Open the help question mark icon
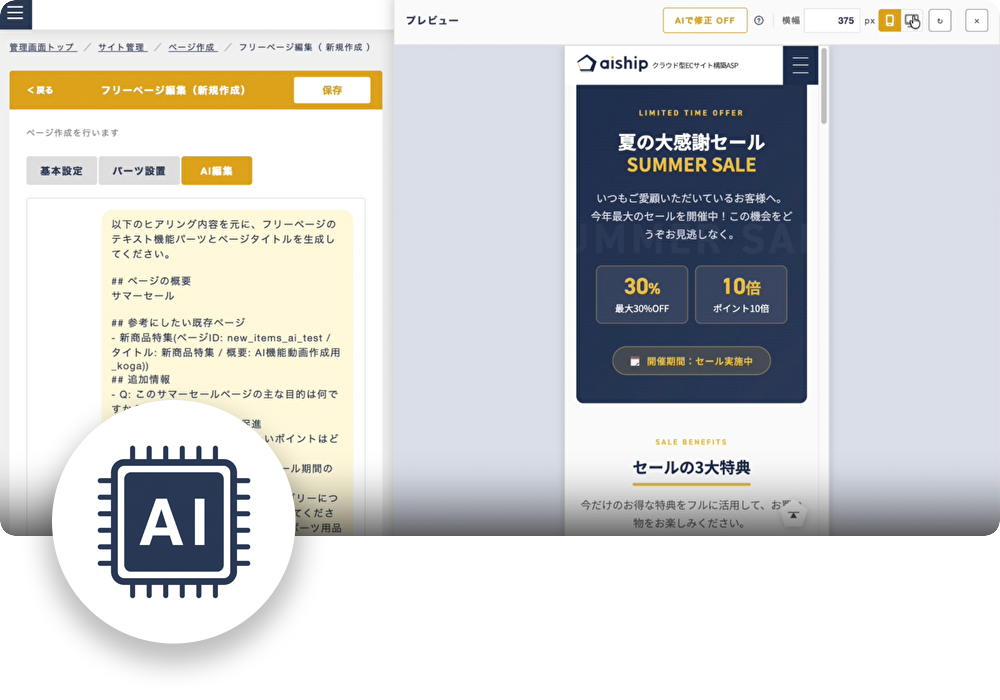The width and height of the screenshot is (1000, 700). (x=759, y=20)
